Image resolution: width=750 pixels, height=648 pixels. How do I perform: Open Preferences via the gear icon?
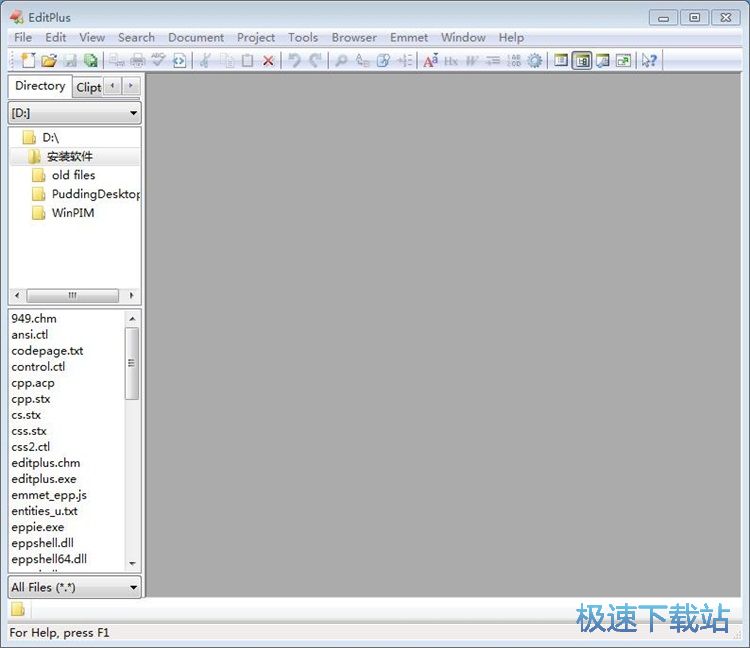[535, 61]
